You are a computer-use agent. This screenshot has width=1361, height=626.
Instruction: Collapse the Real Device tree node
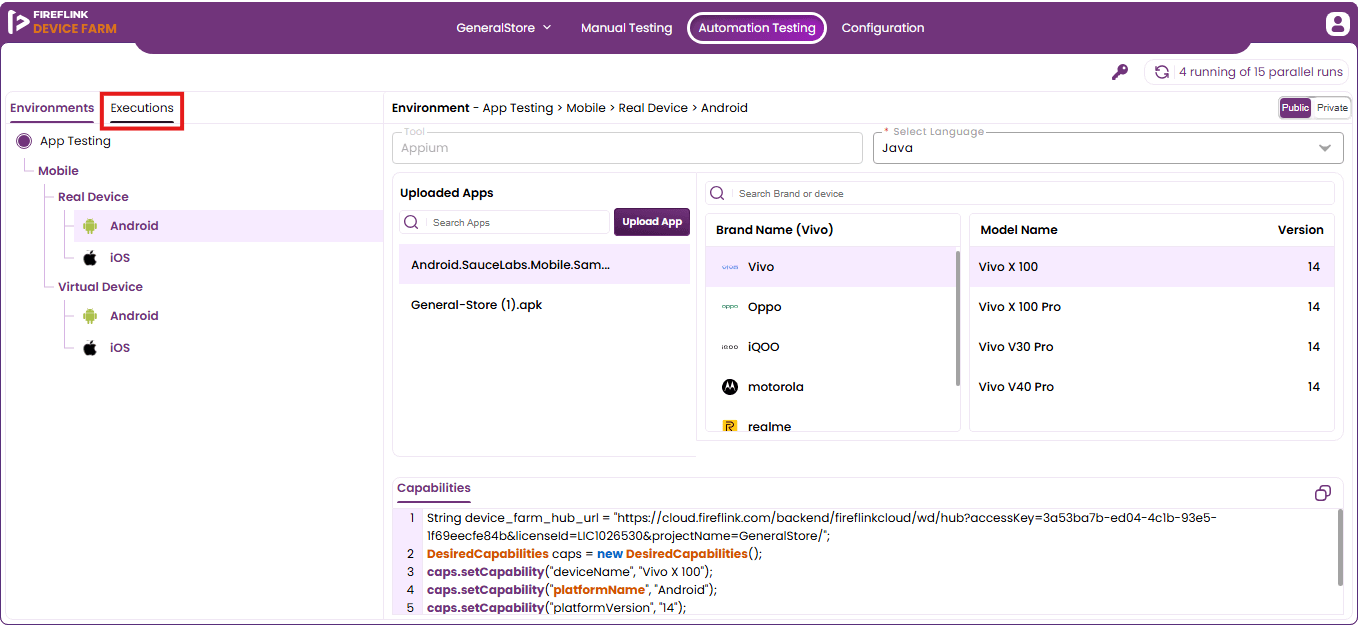[x=93, y=197]
